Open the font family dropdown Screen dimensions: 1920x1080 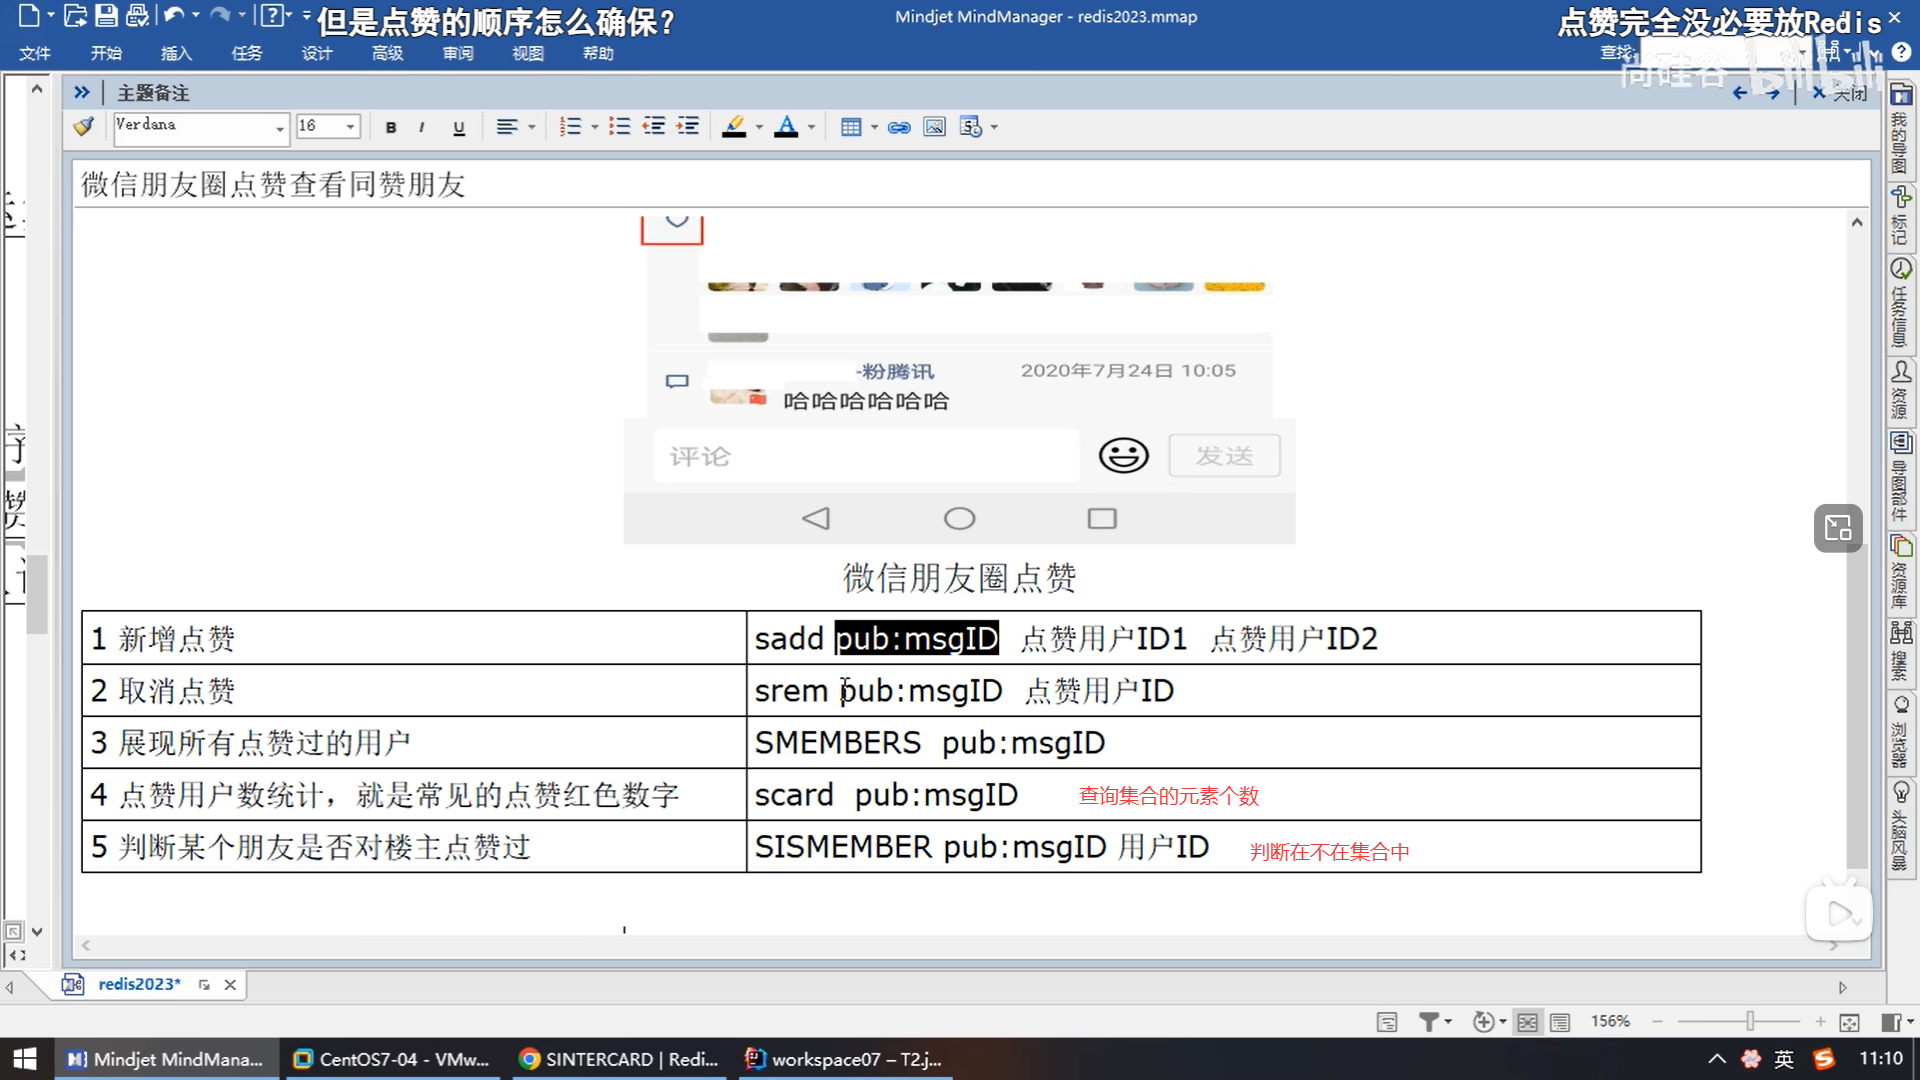coord(281,128)
